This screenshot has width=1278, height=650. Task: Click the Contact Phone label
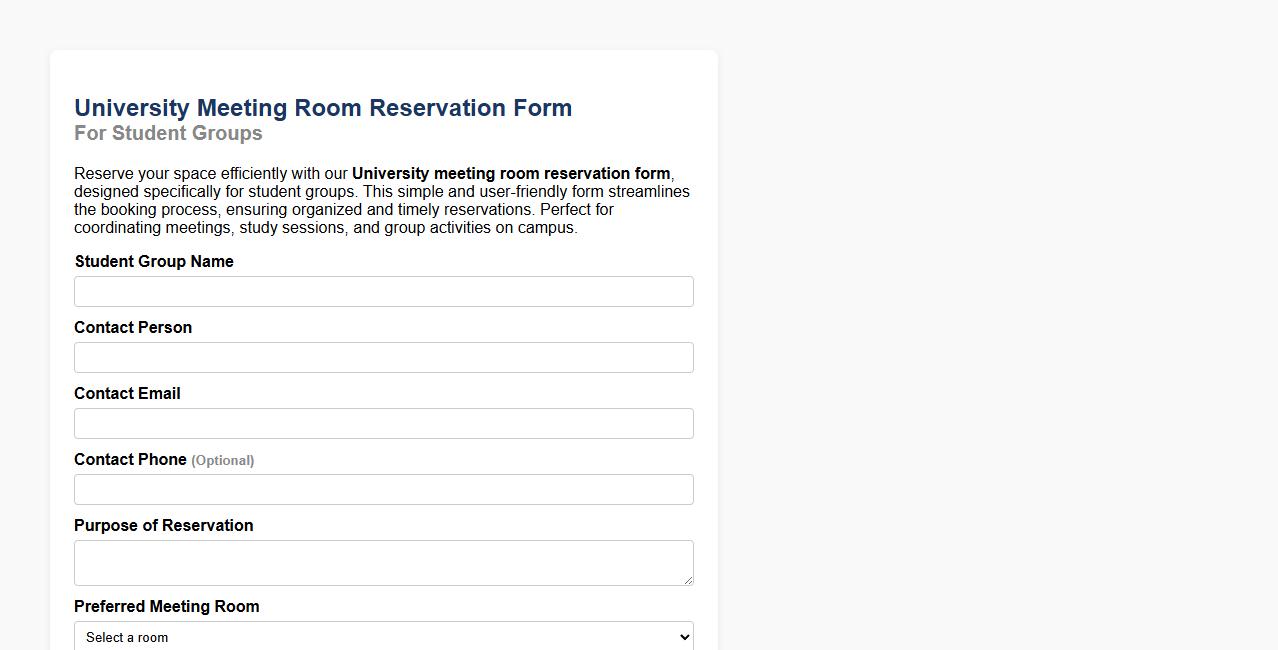(130, 459)
